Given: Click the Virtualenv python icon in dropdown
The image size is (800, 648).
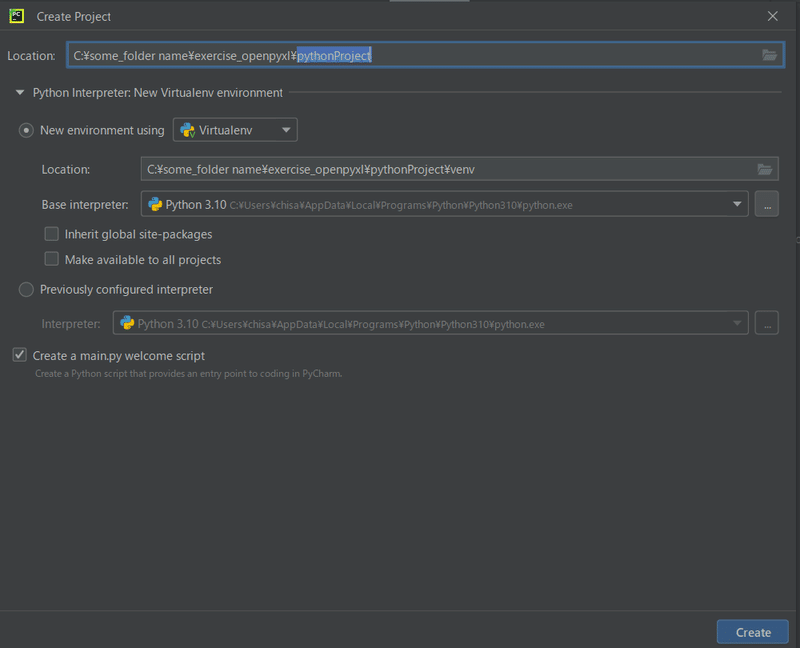Looking at the screenshot, I should [188, 130].
